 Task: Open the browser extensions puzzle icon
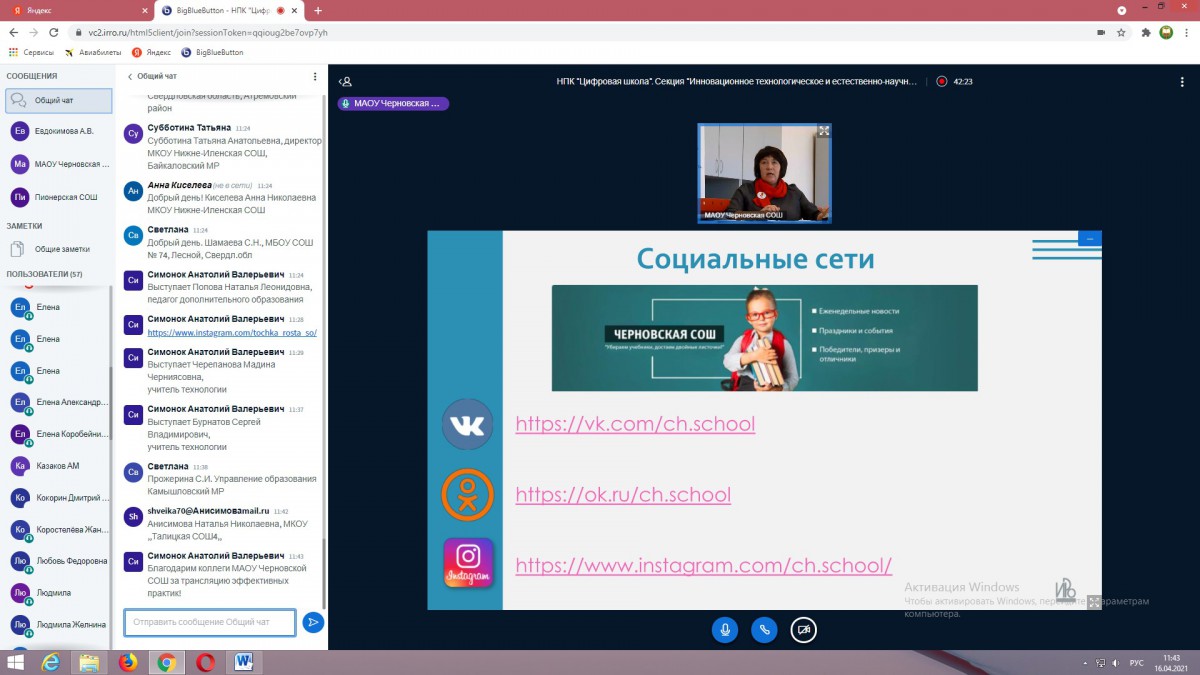pyautogui.click(x=1146, y=32)
